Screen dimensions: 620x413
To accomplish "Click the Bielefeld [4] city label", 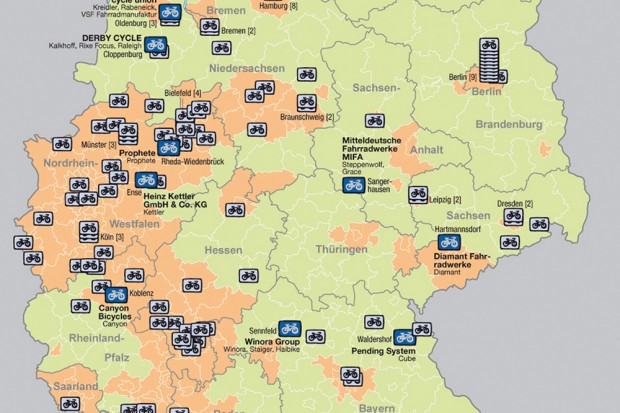I will [183, 93].
